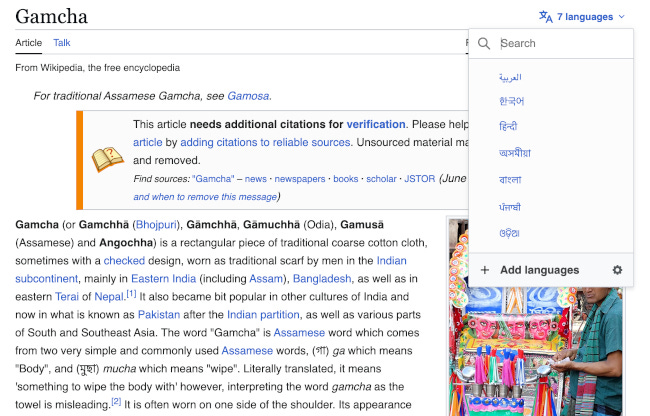
Task: Open the Assamese link after 'Gamcha' is
Action: [x=299, y=333]
